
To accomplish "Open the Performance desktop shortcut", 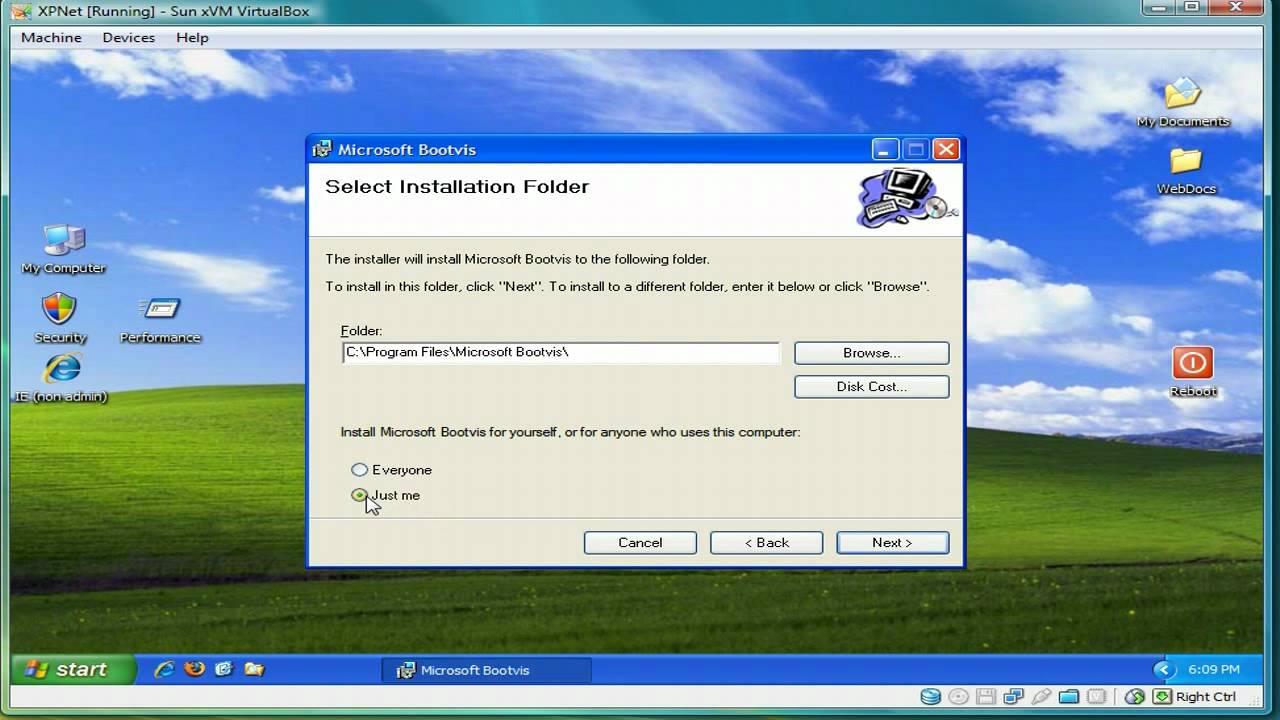I will pos(160,309).
